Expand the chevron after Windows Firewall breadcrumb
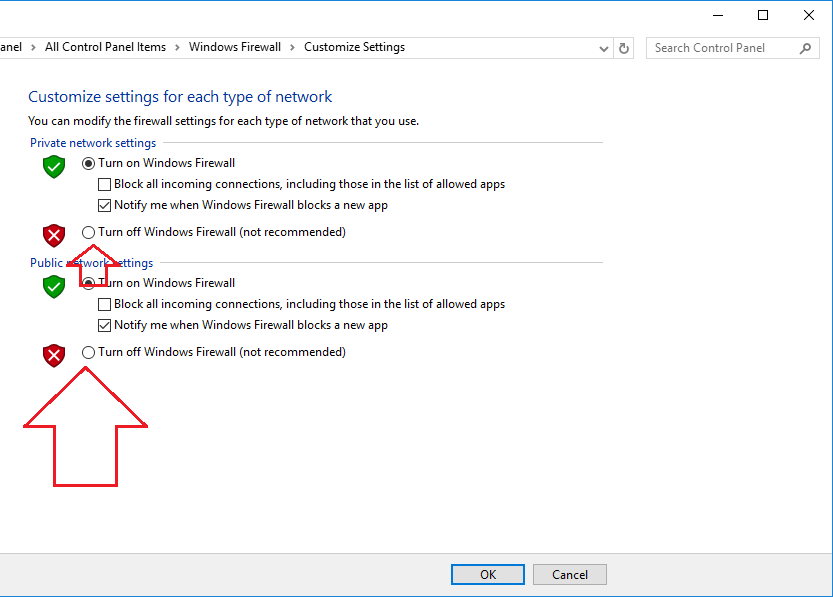 292,47
